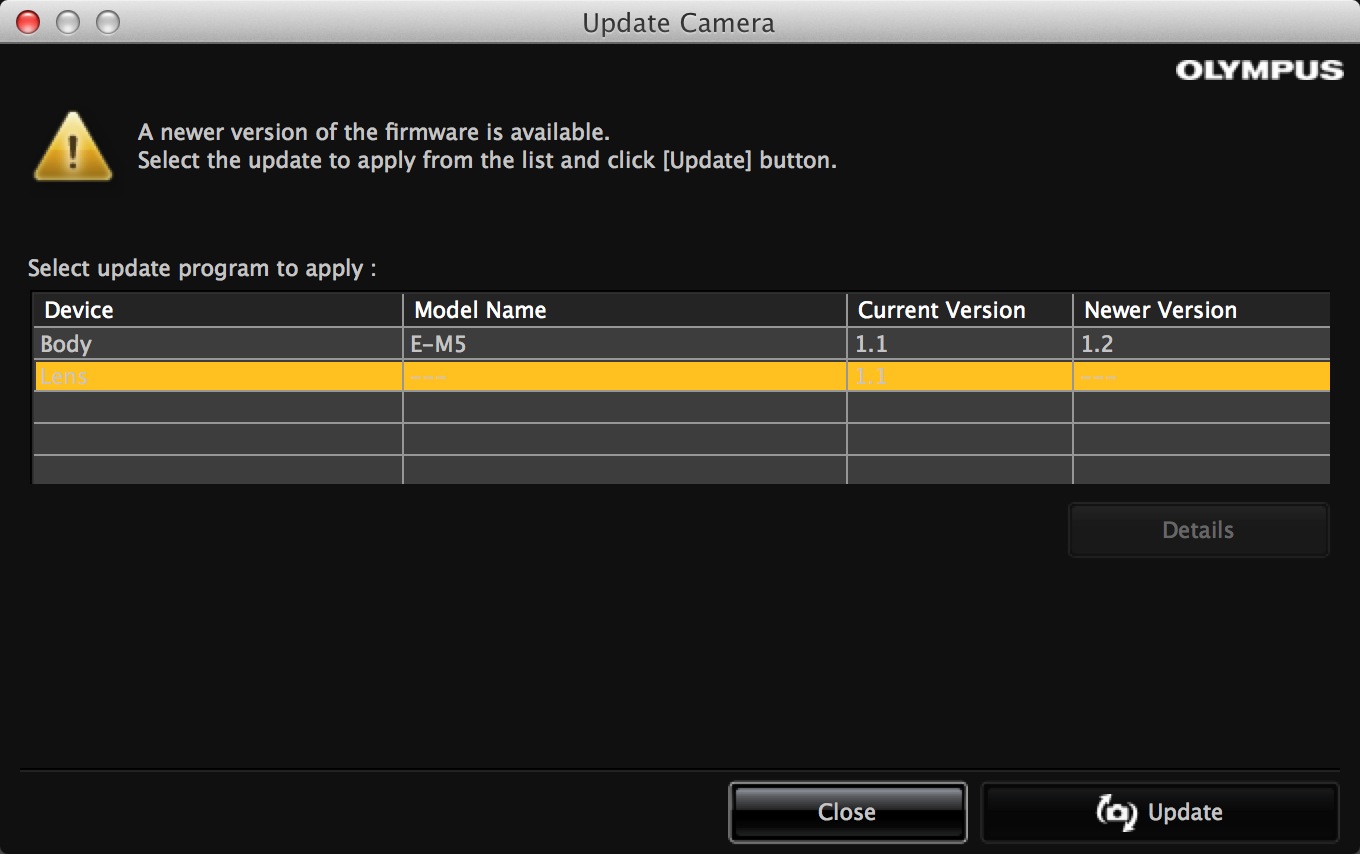Click the disabled Details button
Screen dimensions: 1360x854
point(1198,530)
